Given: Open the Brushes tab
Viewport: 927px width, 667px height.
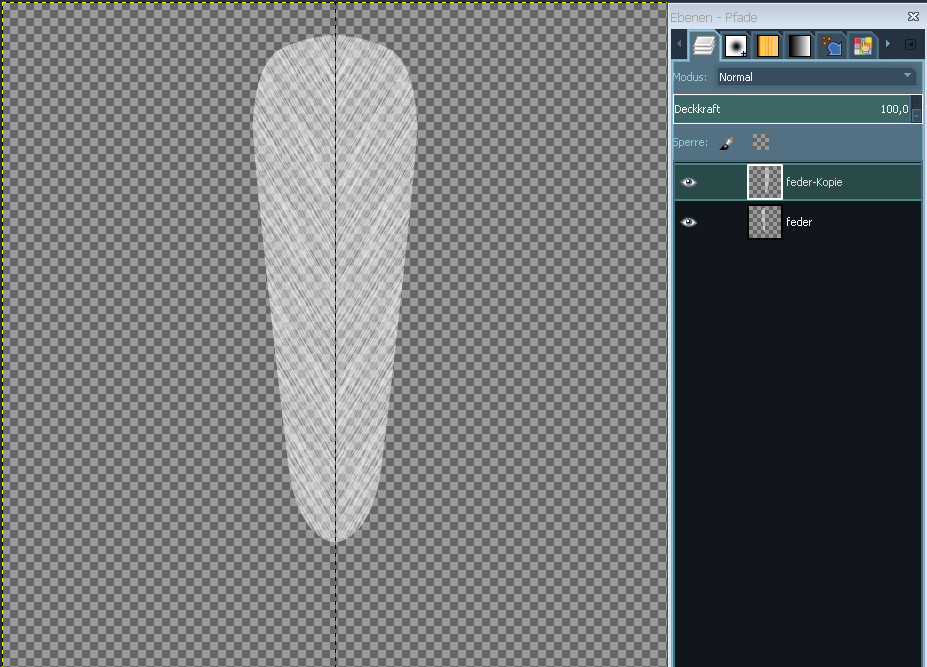Looking at the screenshot, I should (736, 46).
